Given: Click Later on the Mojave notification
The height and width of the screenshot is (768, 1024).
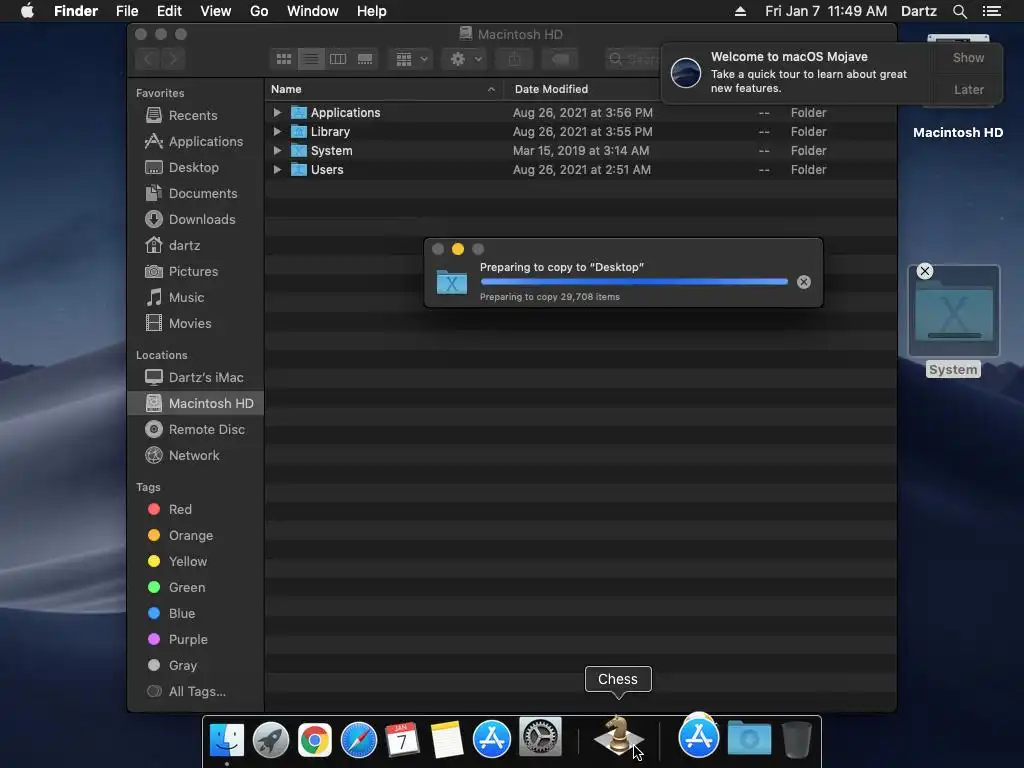Looking at the screenshot, I should [x=968, y=89].
